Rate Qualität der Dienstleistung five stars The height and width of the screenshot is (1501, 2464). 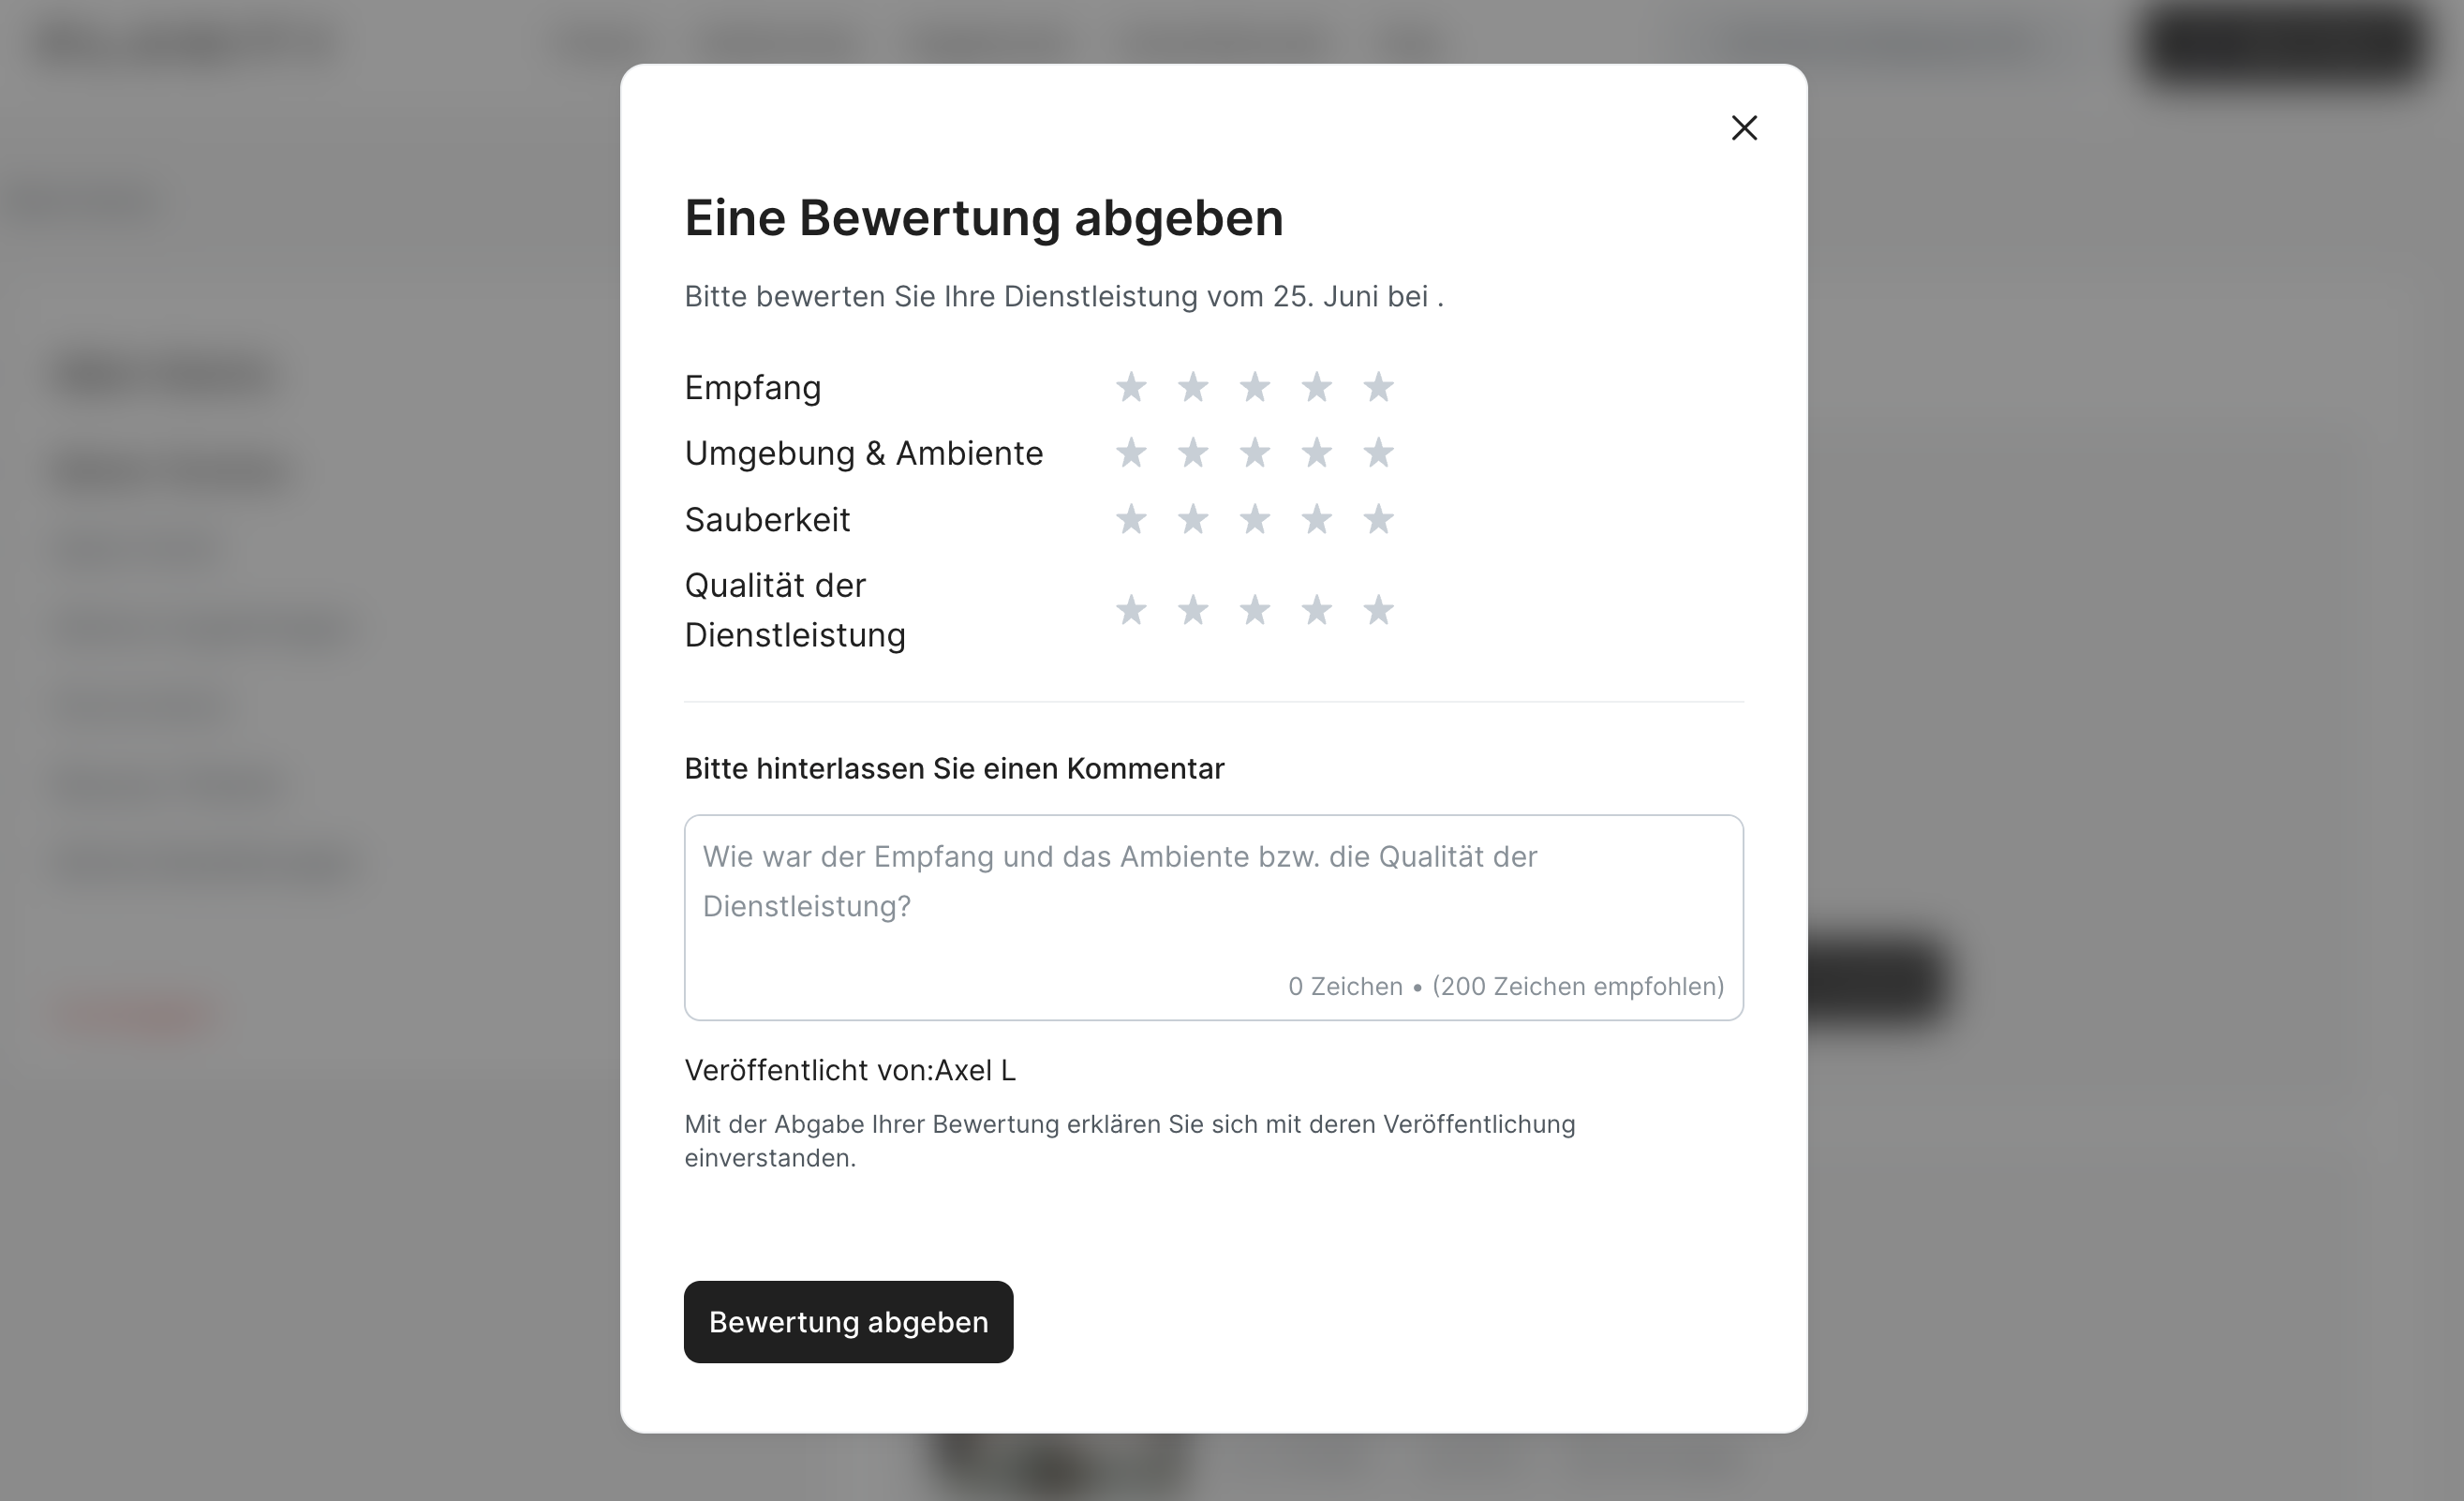(x=1378, y=610)
